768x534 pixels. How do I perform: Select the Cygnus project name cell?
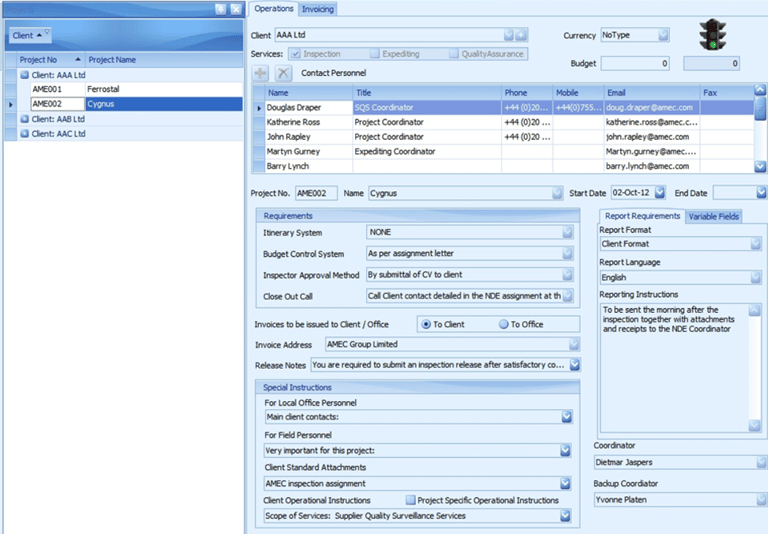point(164,104)
